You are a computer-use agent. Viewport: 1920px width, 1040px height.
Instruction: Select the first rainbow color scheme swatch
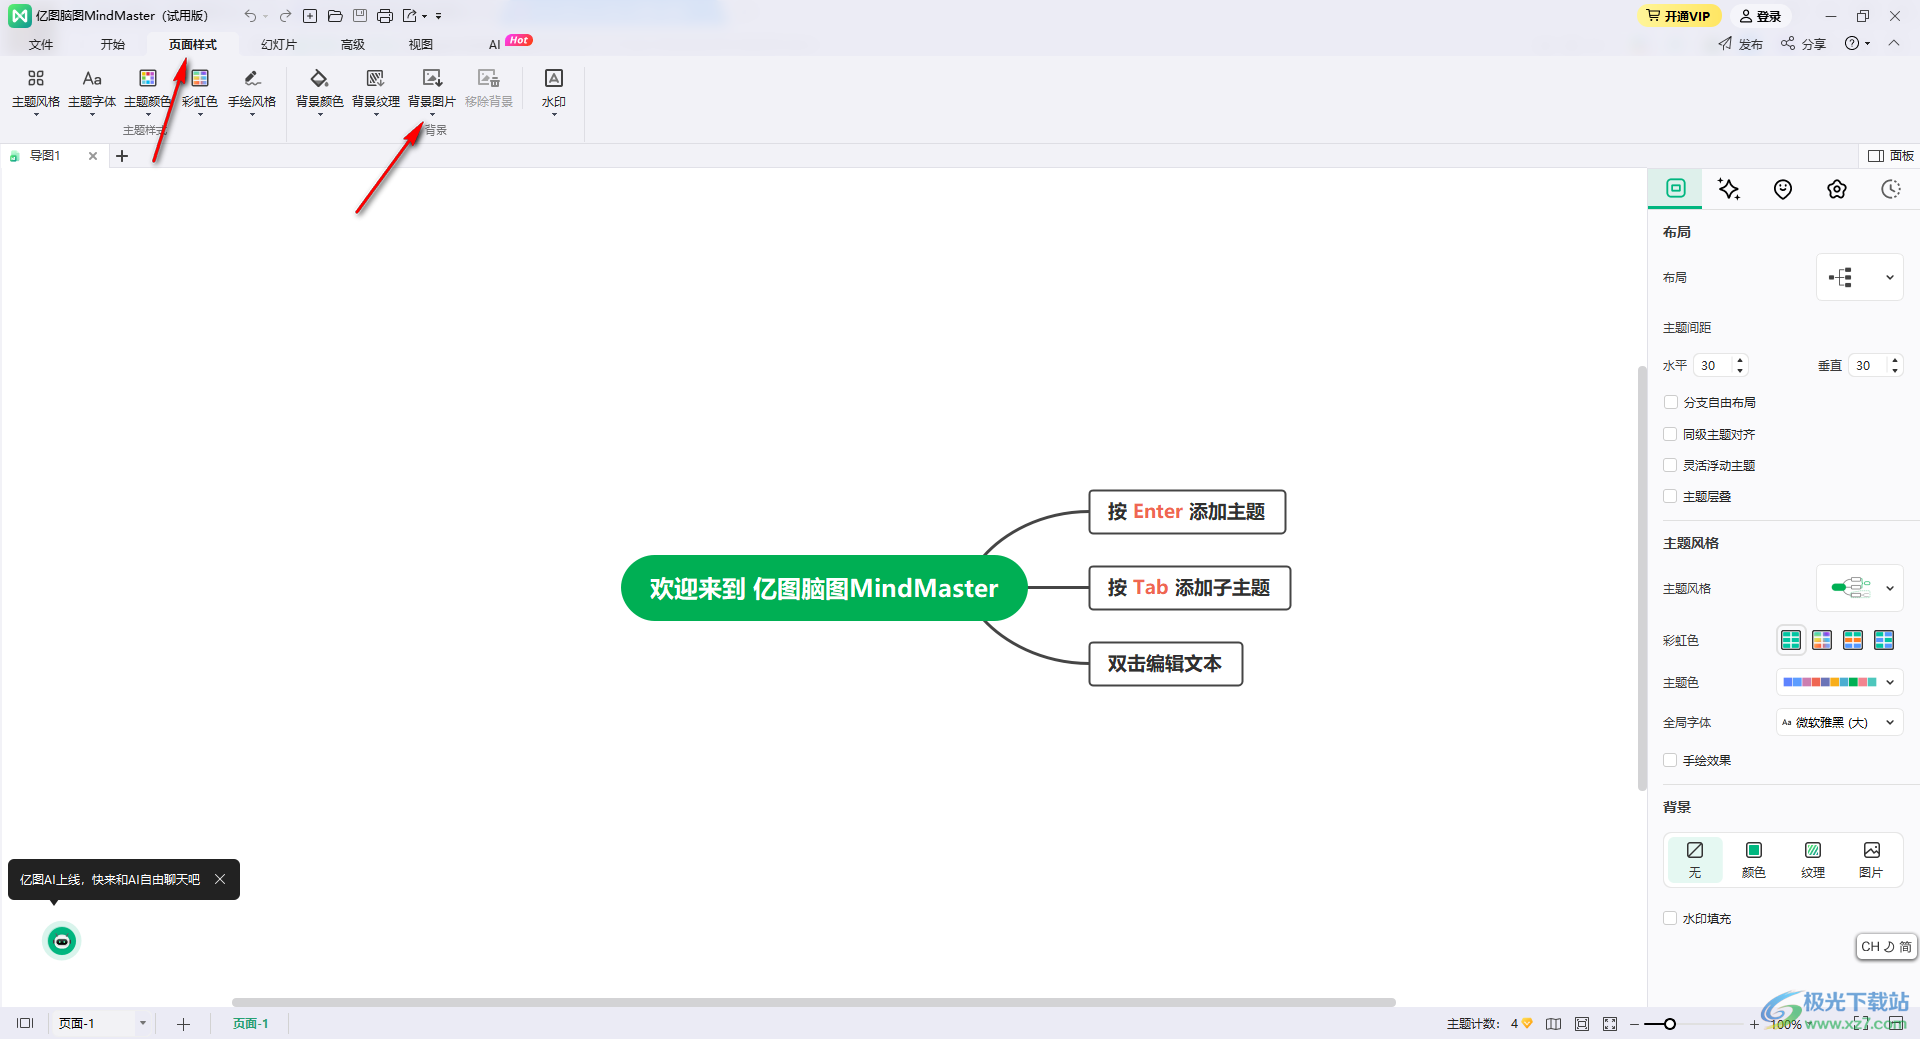1791,640
